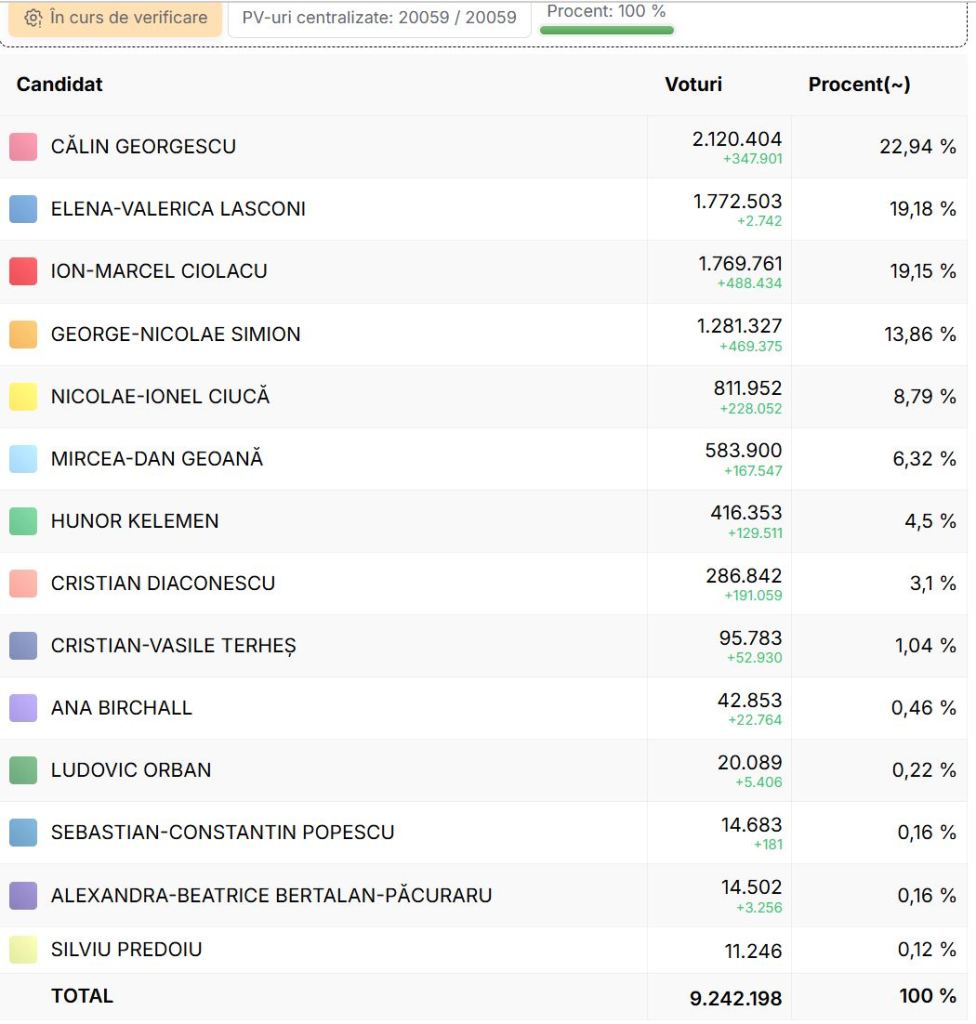This screenshot has width=976, height=1024.
Task: Click Silviu Predoiu's percentage 0,12 %
Action: (926, 950)
